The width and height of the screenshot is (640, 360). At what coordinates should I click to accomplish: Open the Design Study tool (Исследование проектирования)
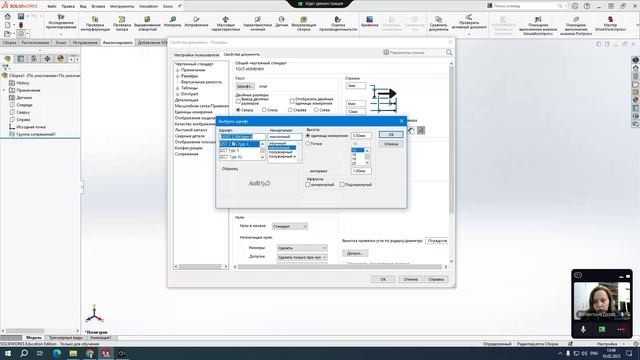pyautogui.click(x=61, y=22)
